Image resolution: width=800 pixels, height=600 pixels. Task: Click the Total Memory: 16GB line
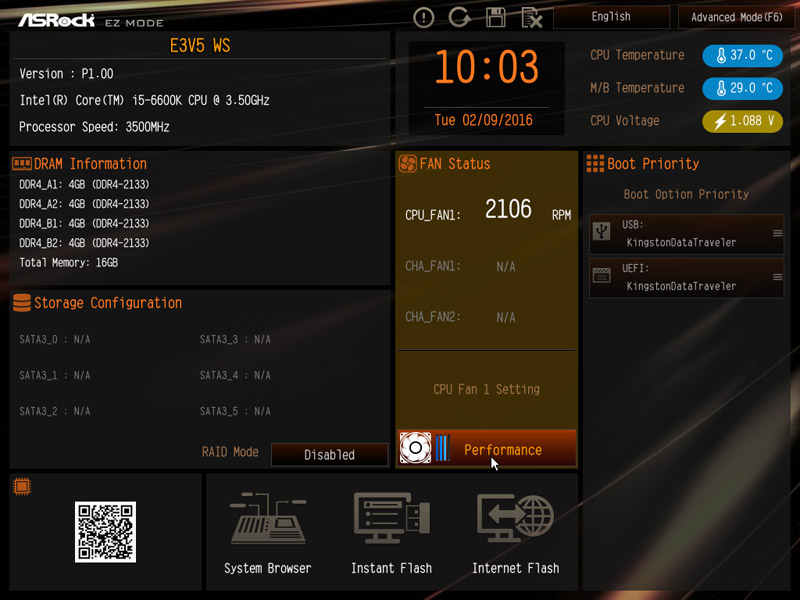[x=68, y=263]
